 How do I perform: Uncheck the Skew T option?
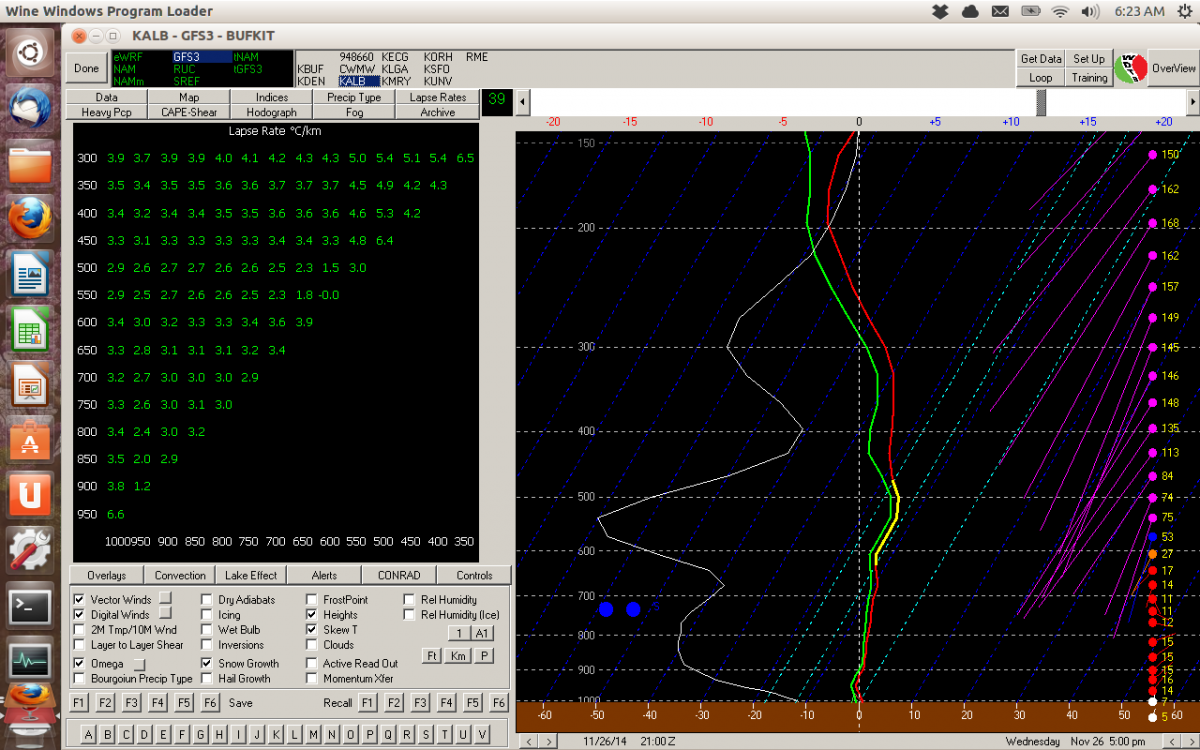(x=312, y=630)
